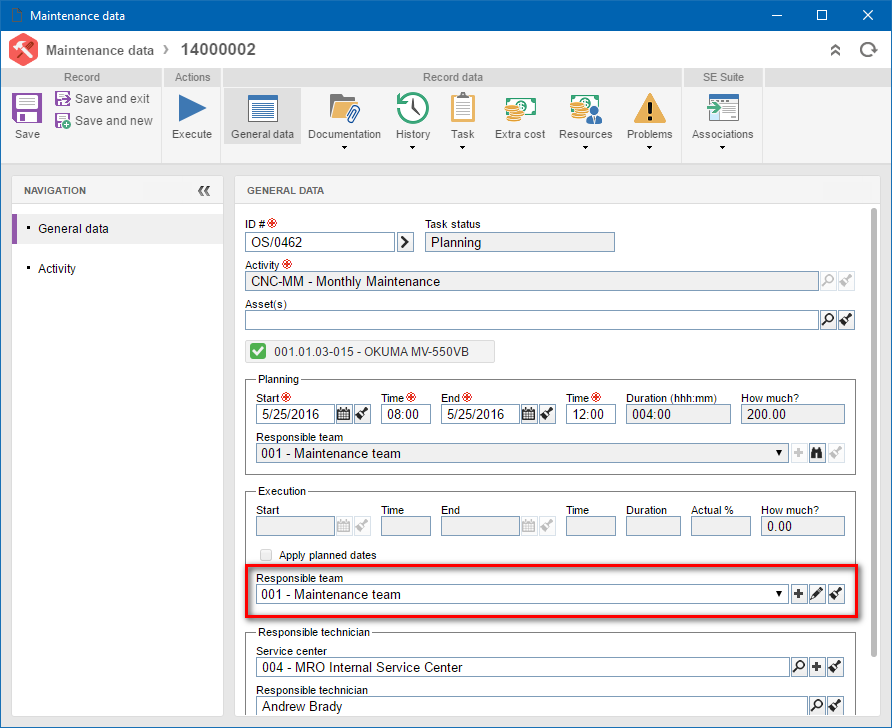
Task: Expand the Task dropdown arrow
Action: coord(462,148)
